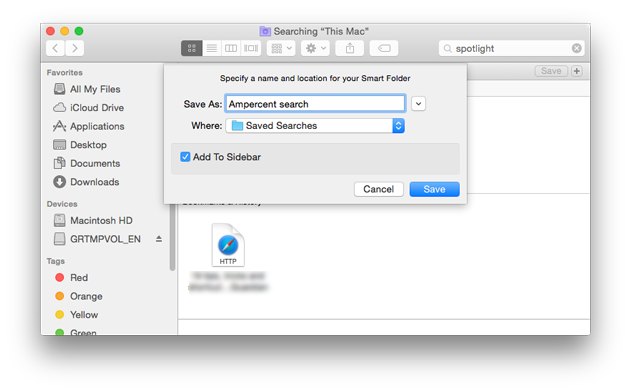This screenshot has width=630, height=392.
Task: Open Desktop in sidebar
Action: pos(80,145)
